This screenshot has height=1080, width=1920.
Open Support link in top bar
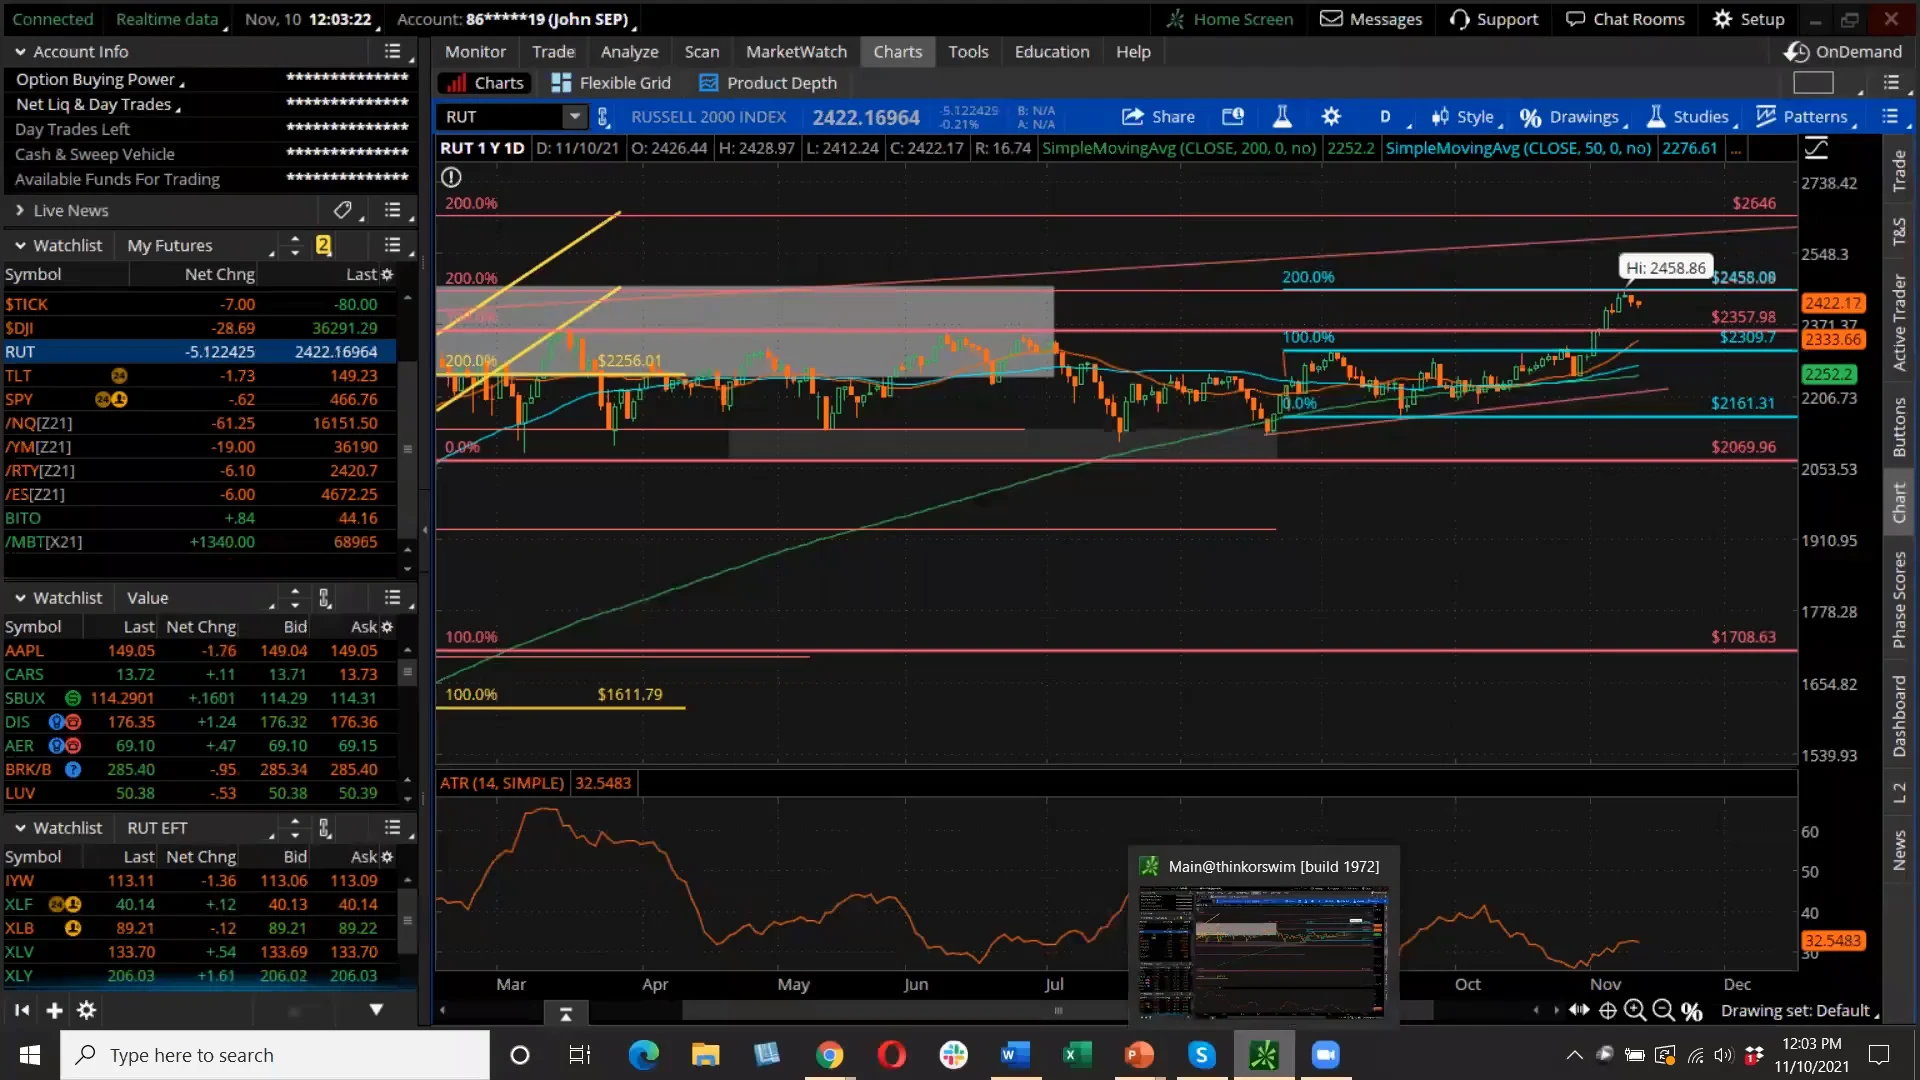click(1494, 19)
